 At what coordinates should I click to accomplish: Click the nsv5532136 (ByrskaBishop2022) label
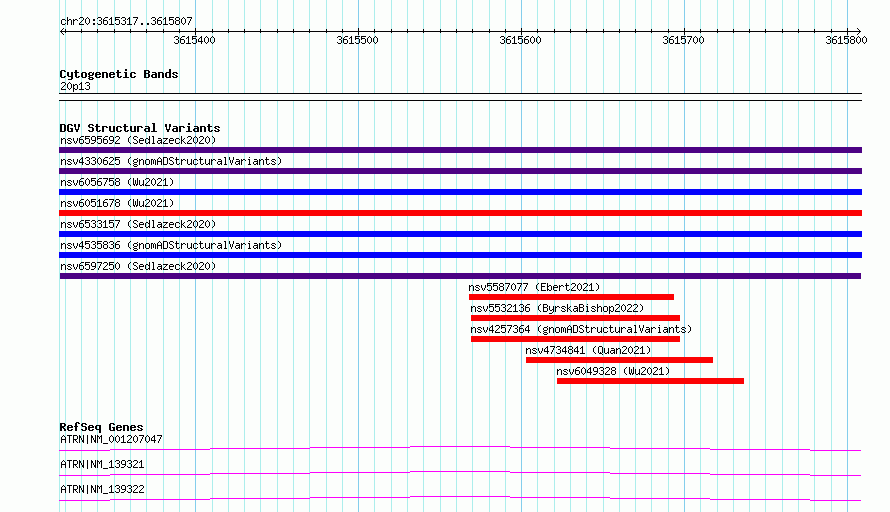[557, 308]
